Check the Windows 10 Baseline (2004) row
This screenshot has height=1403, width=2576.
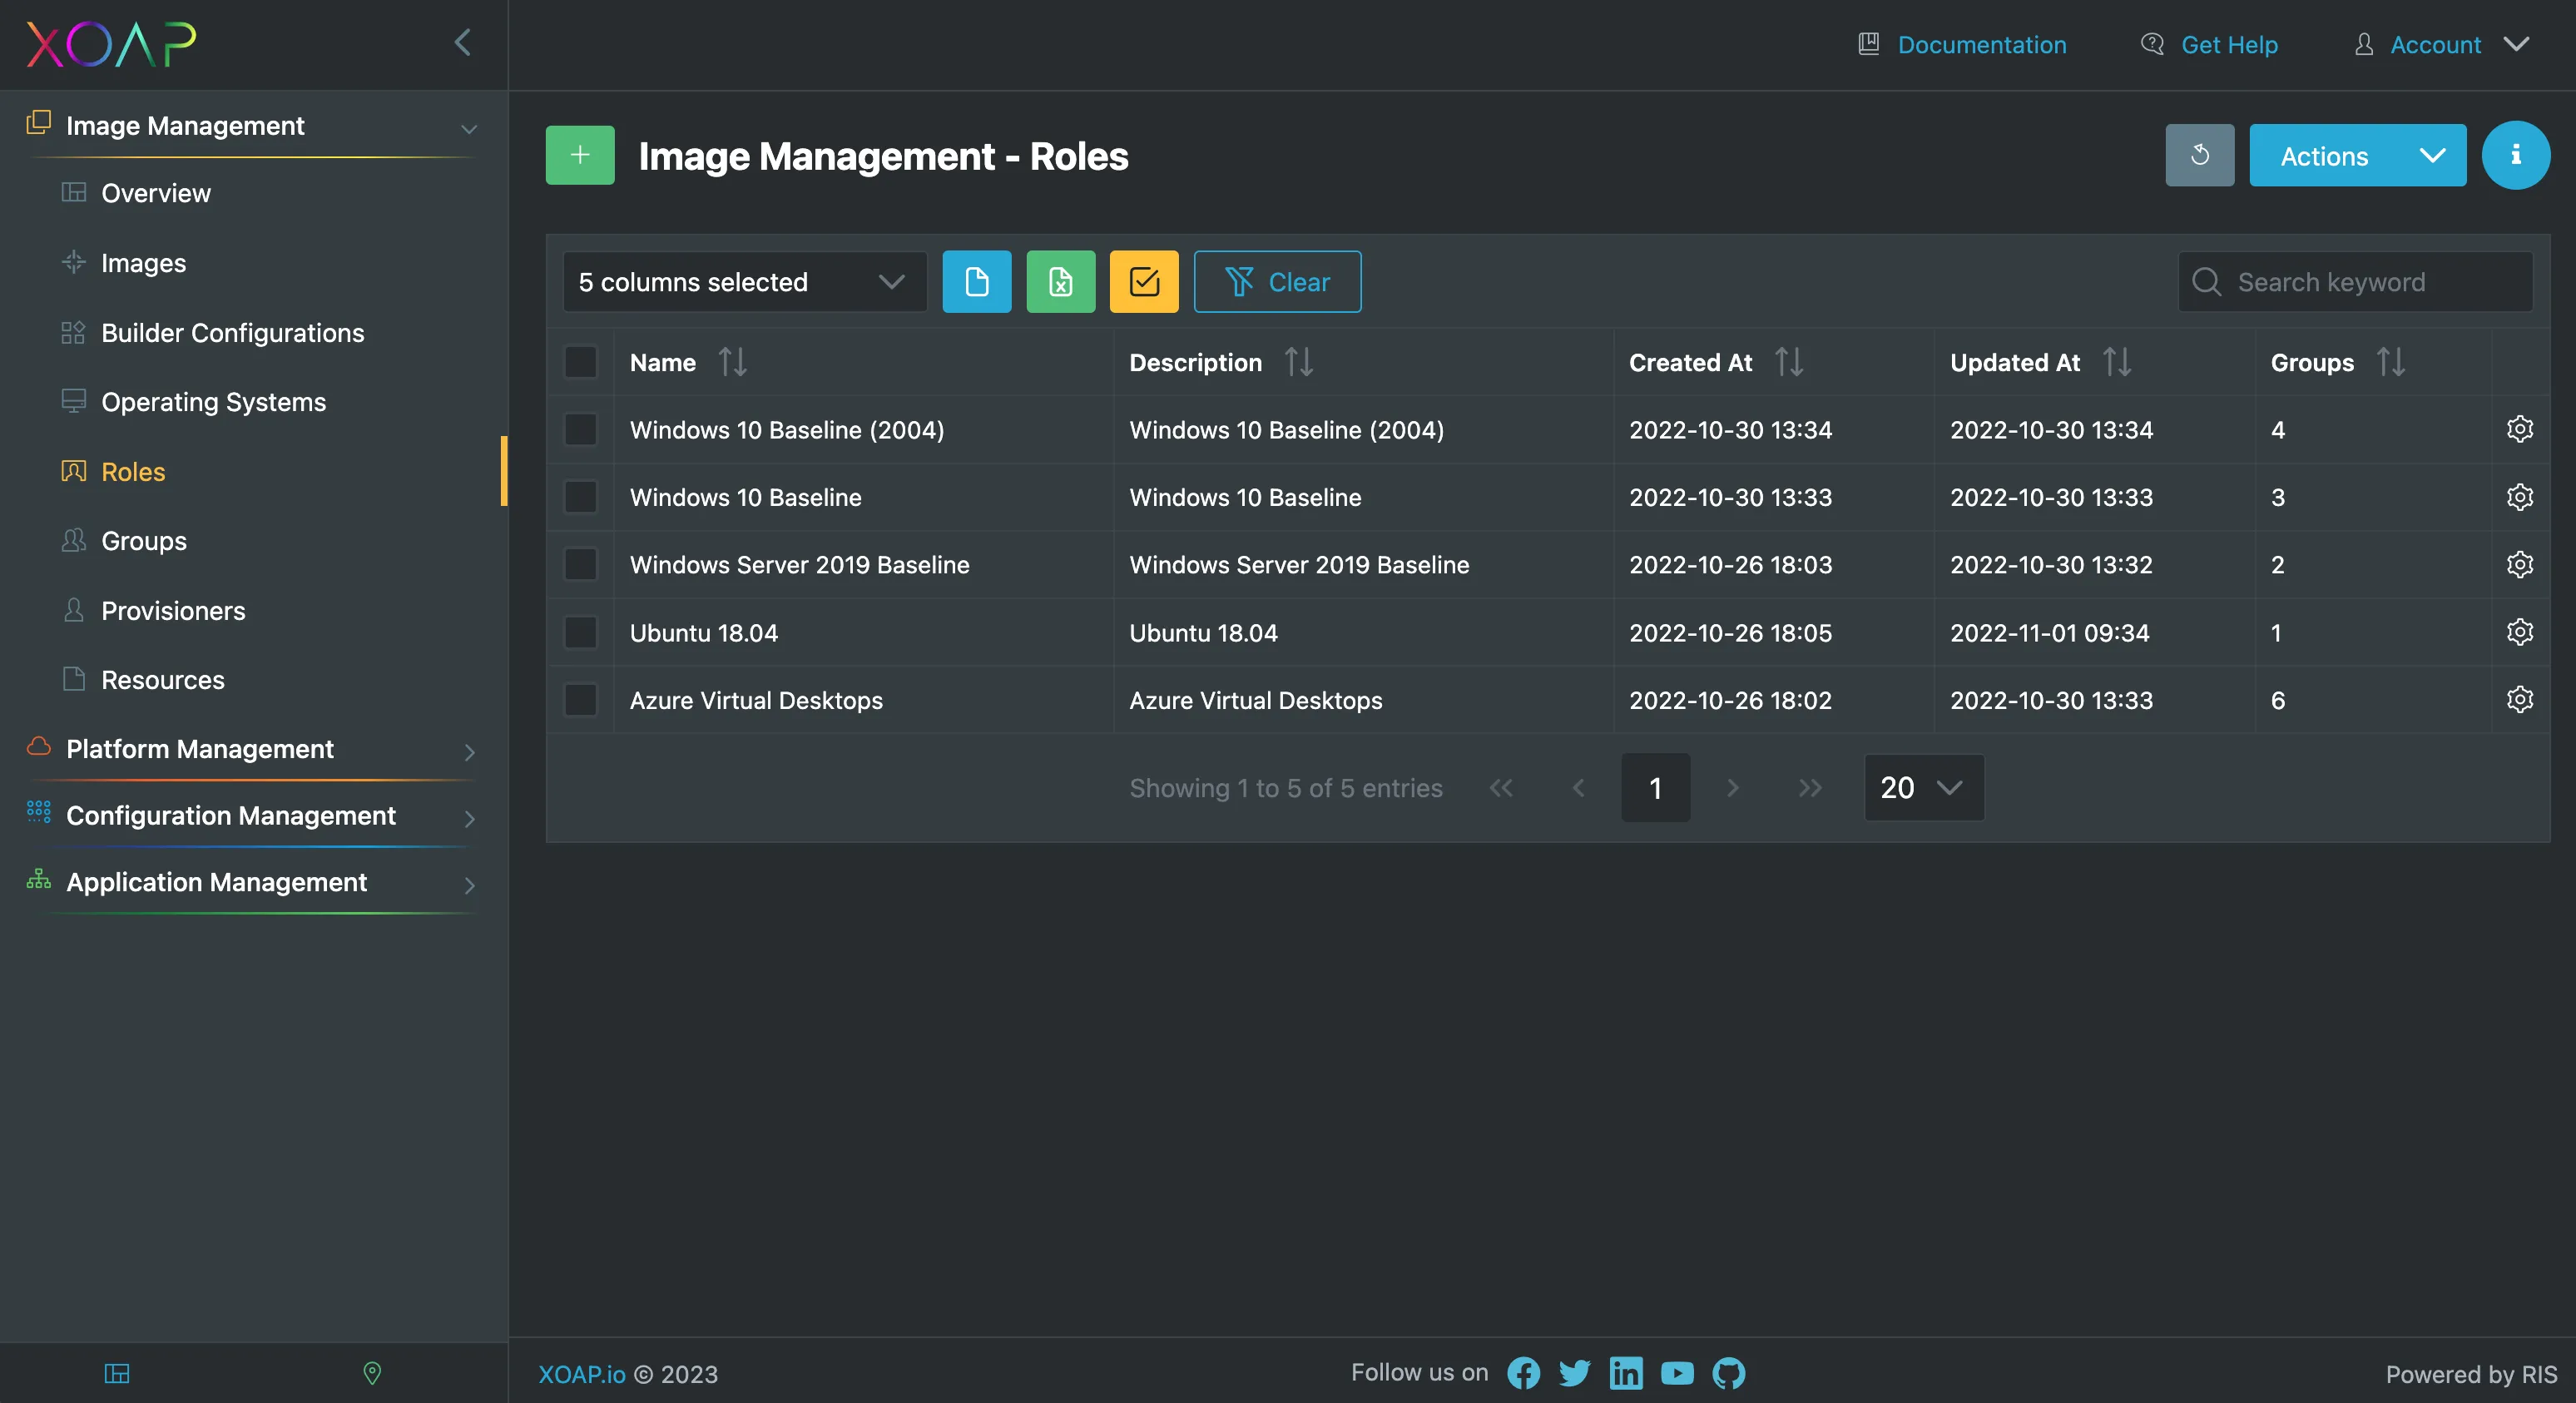pyautogui.click(x=580, y=429)
